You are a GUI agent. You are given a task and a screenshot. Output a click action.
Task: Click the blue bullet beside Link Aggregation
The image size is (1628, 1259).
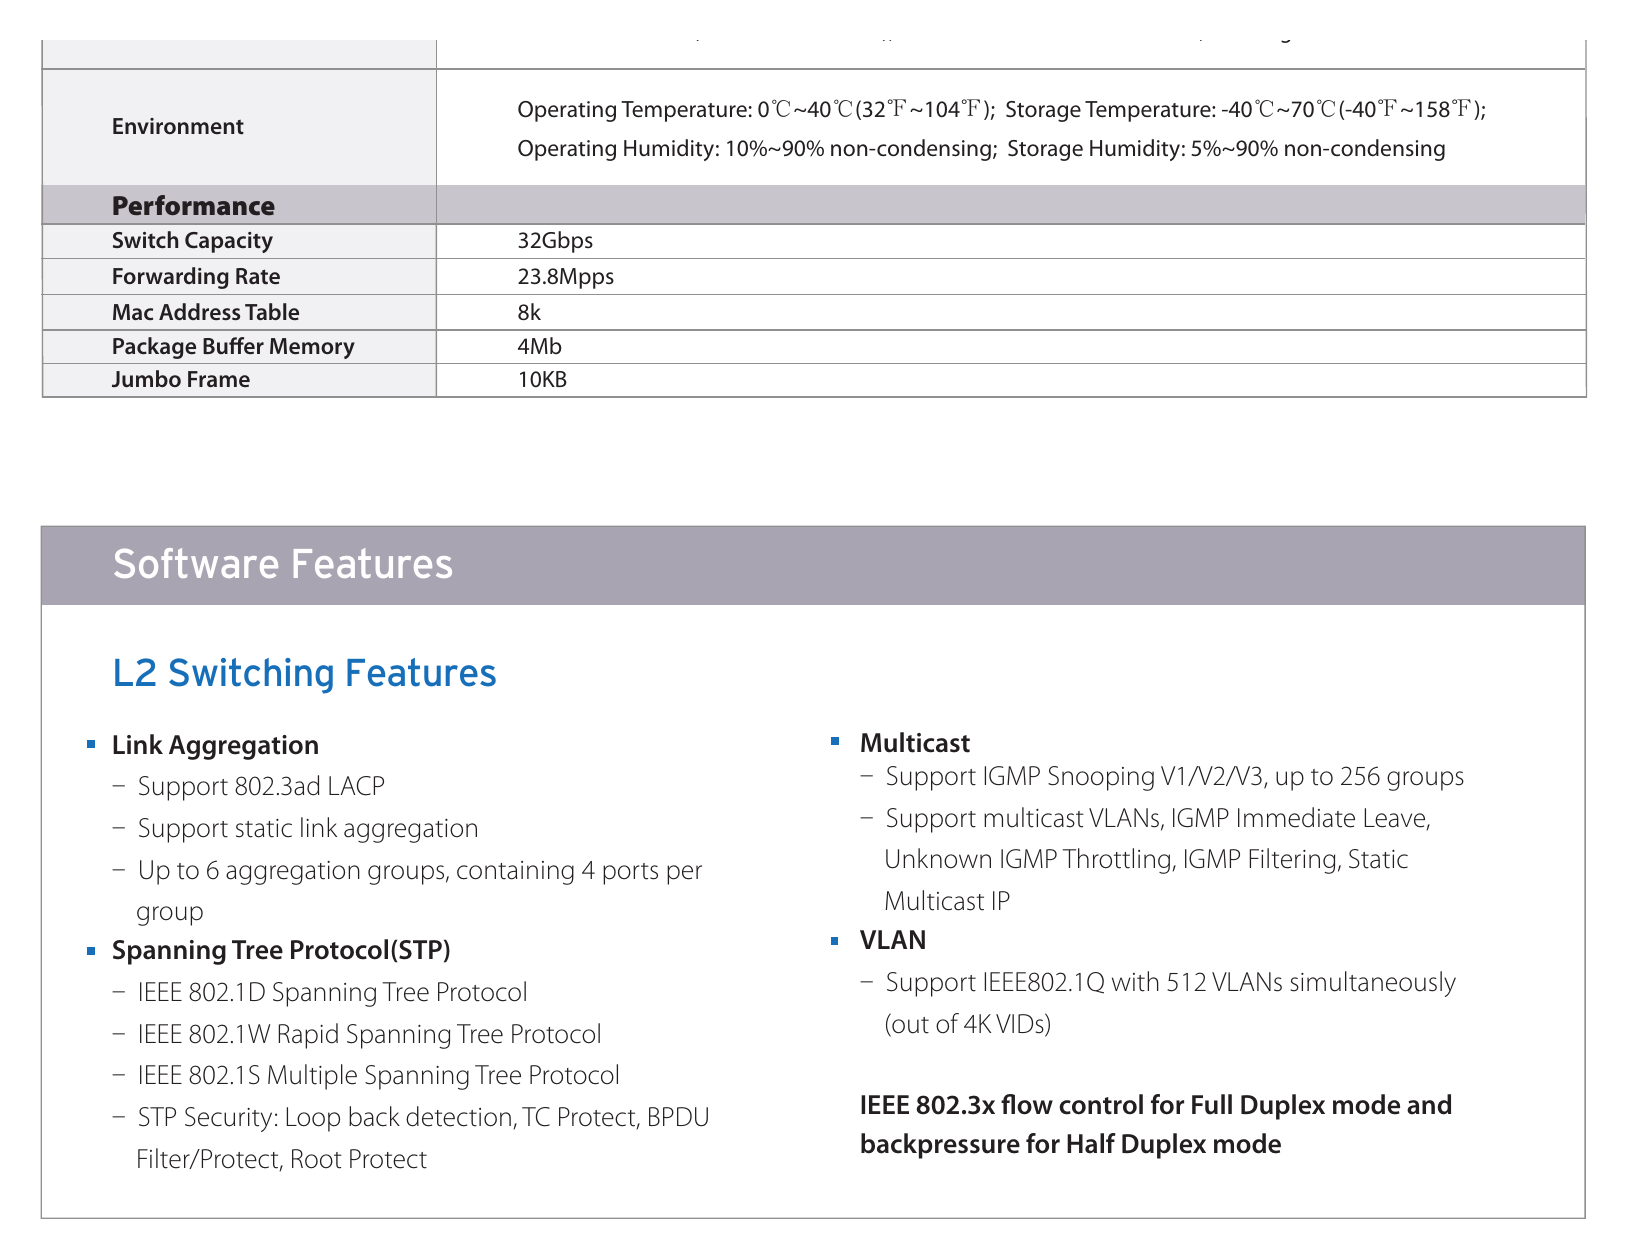tap(91, 744)
